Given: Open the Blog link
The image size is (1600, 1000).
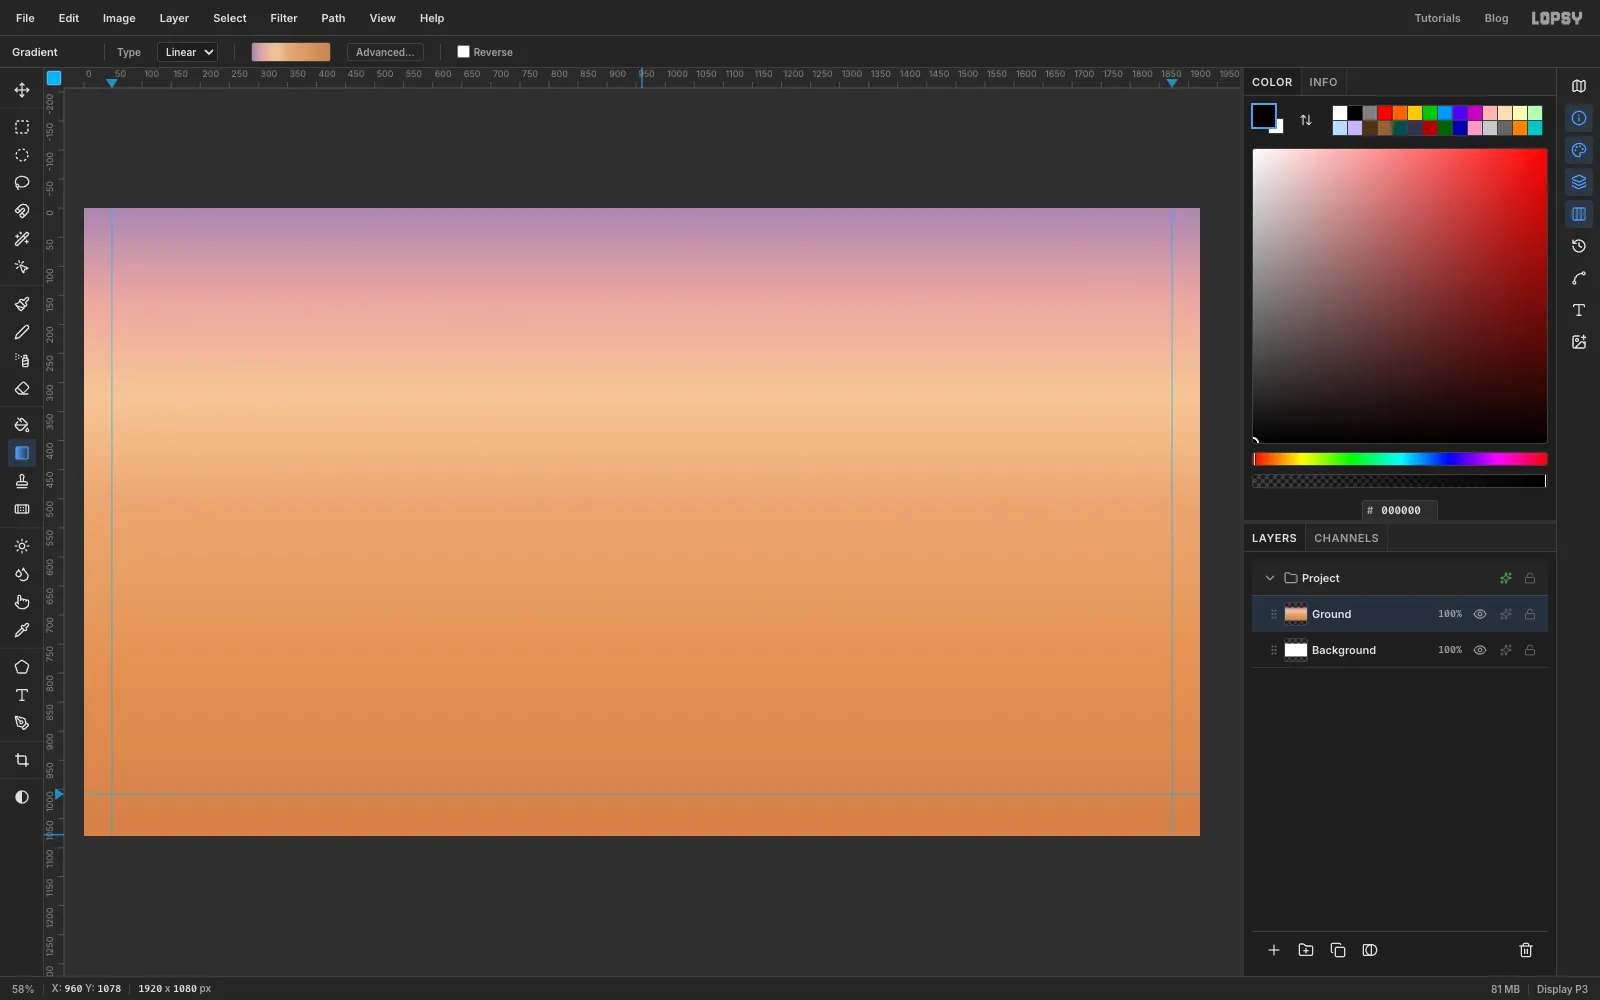Looking at the screenshot, I should point(1496,18).
